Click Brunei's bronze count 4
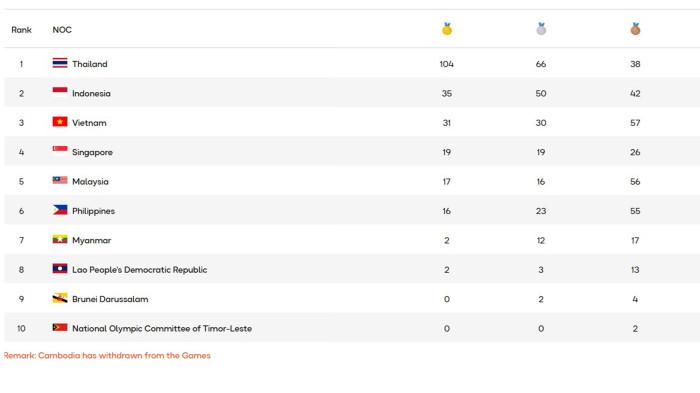The height and width of the screenshot is (393, 700). (x=635, y=299)
